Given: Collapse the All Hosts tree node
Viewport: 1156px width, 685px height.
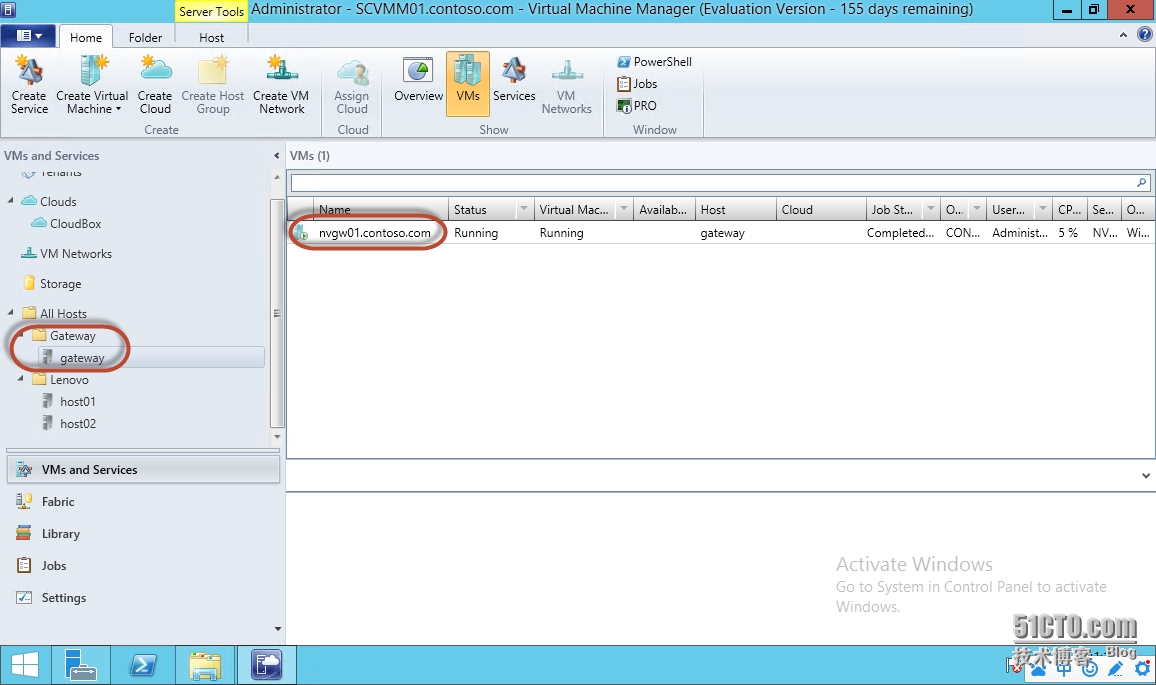Looking at the screenshot, I should pos(10,313).
